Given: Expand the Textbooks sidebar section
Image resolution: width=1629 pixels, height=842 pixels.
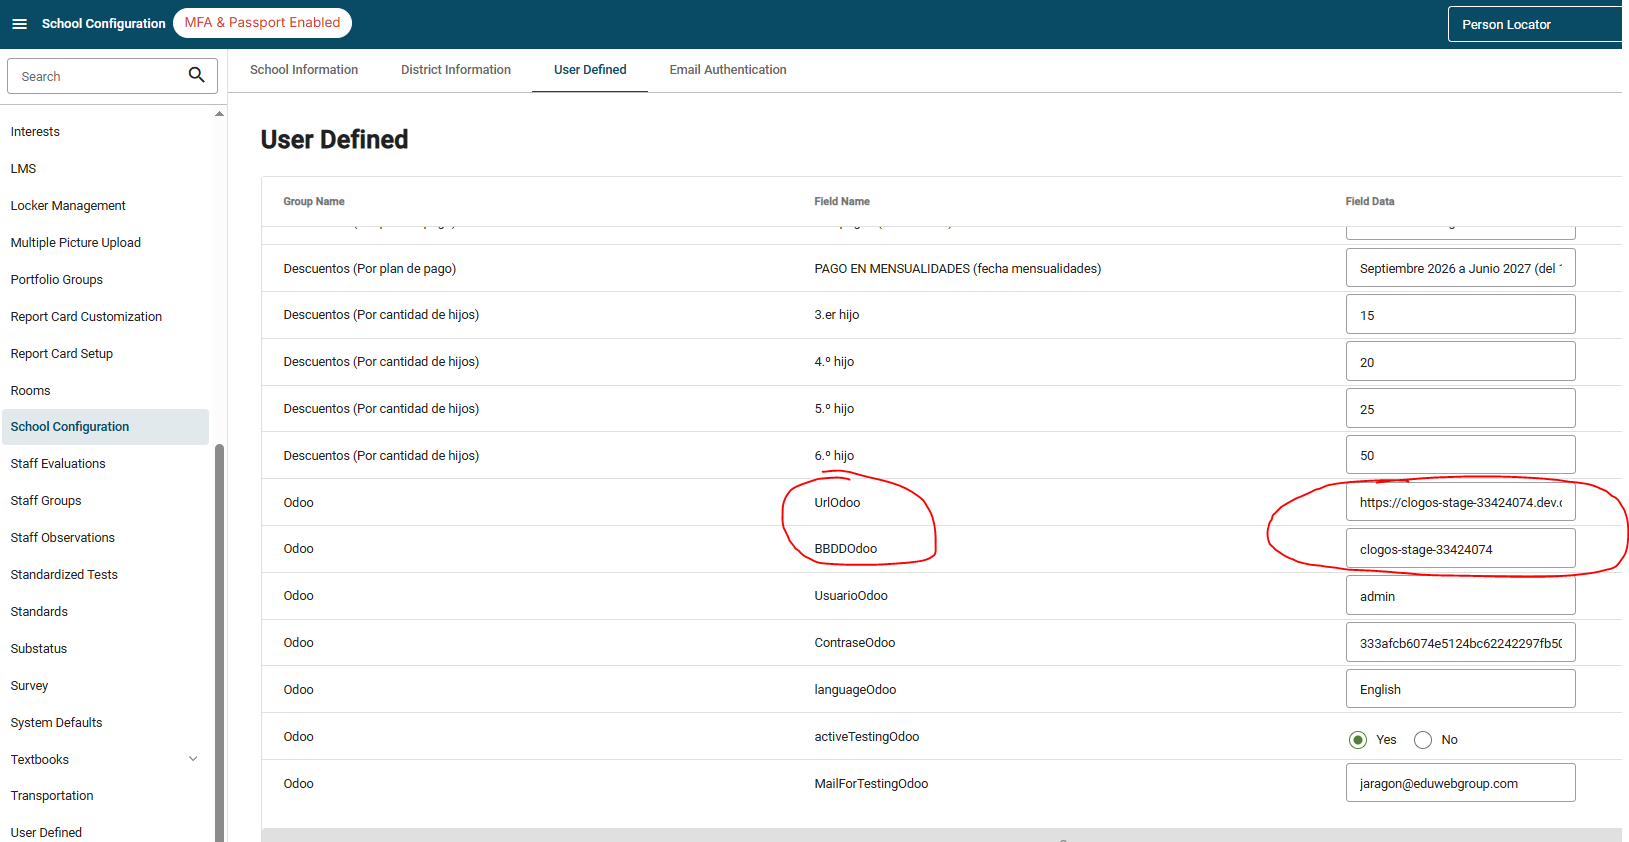Looking at the screenshot, I should 193,759.
